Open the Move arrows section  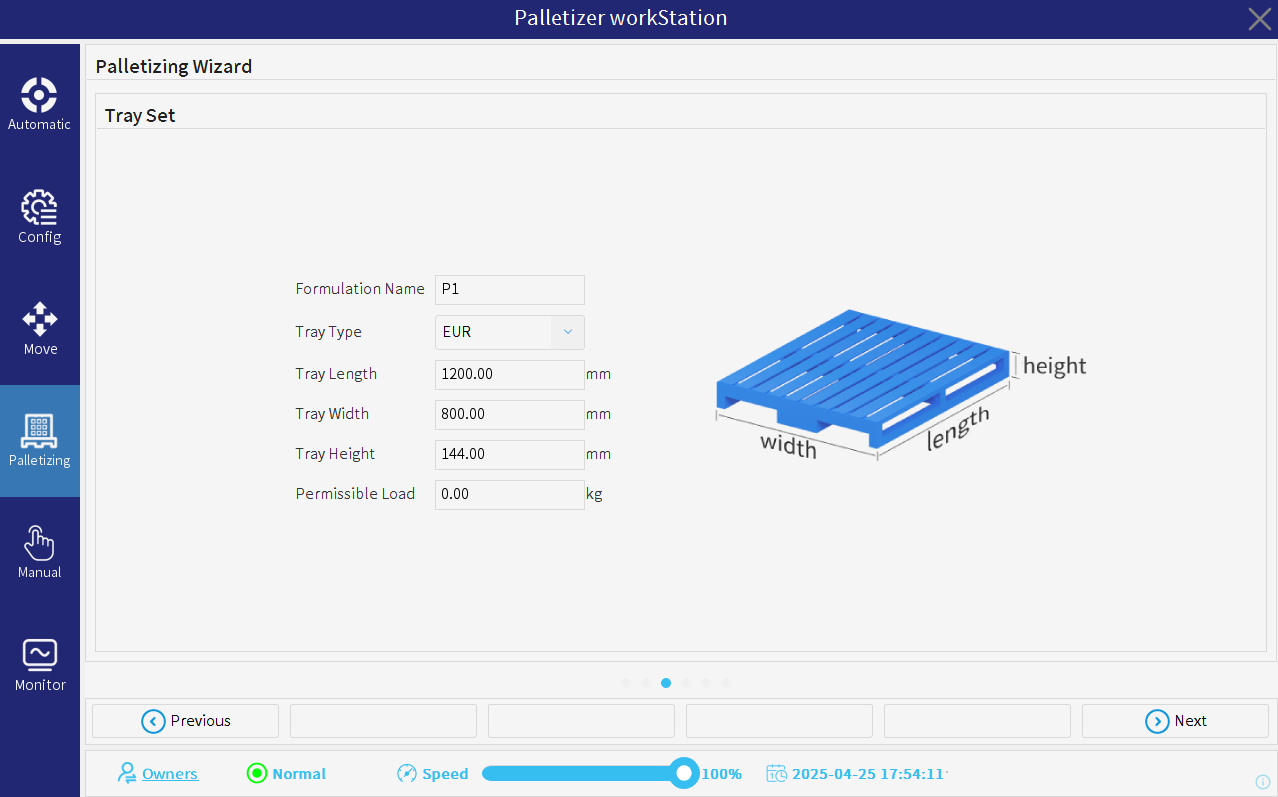point(39,329)
